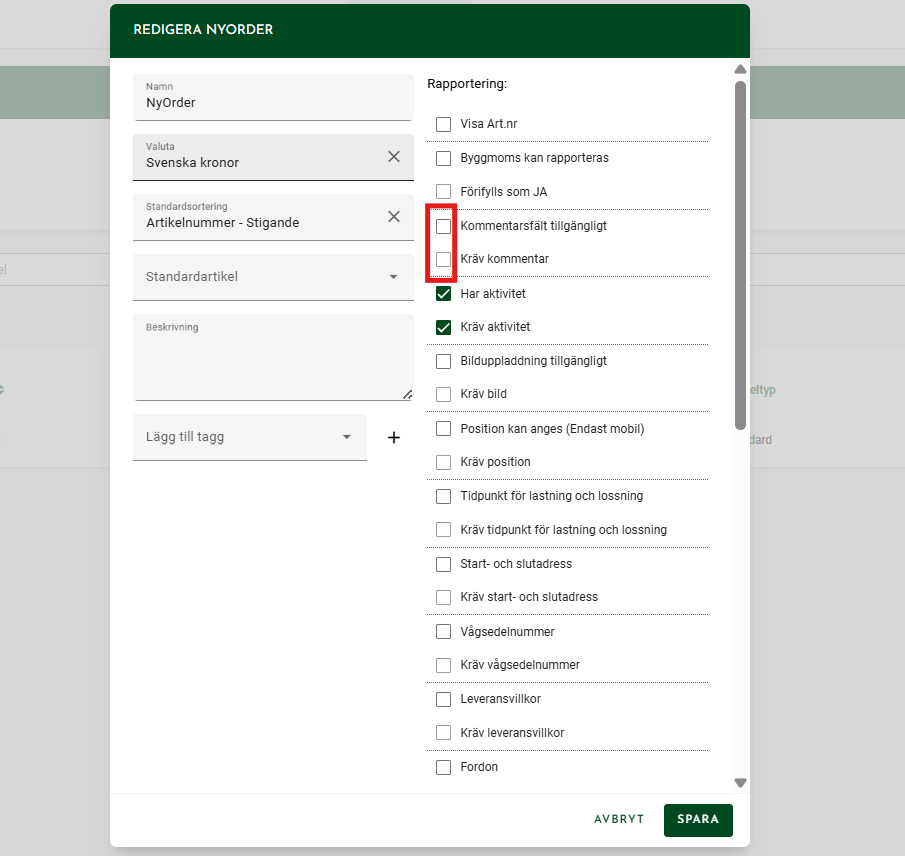This screenshot has width=905, height=856.
Task: Tick the Kräv position checkbox
Action: (x=443, y=462)
